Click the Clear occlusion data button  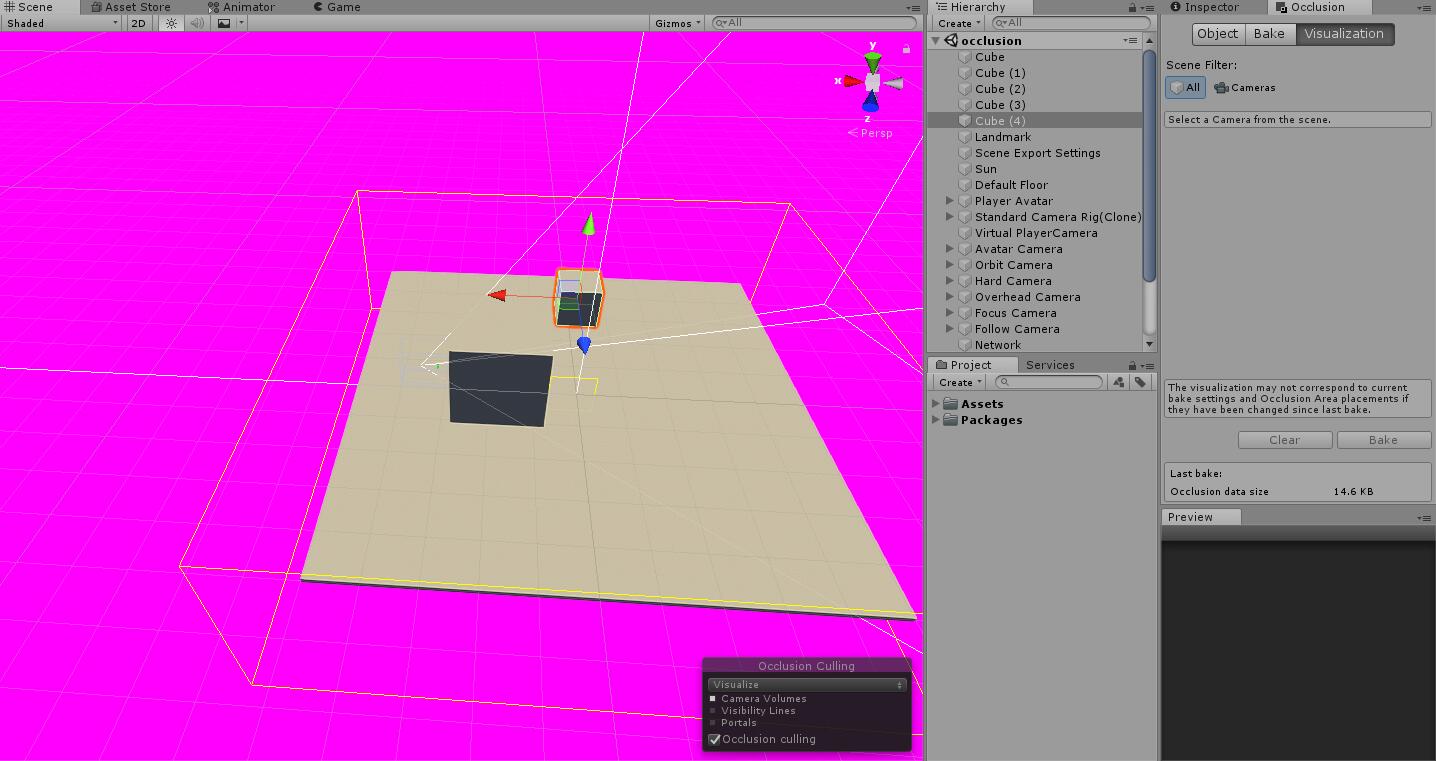pyautogui.click(x=1285, y=440)
